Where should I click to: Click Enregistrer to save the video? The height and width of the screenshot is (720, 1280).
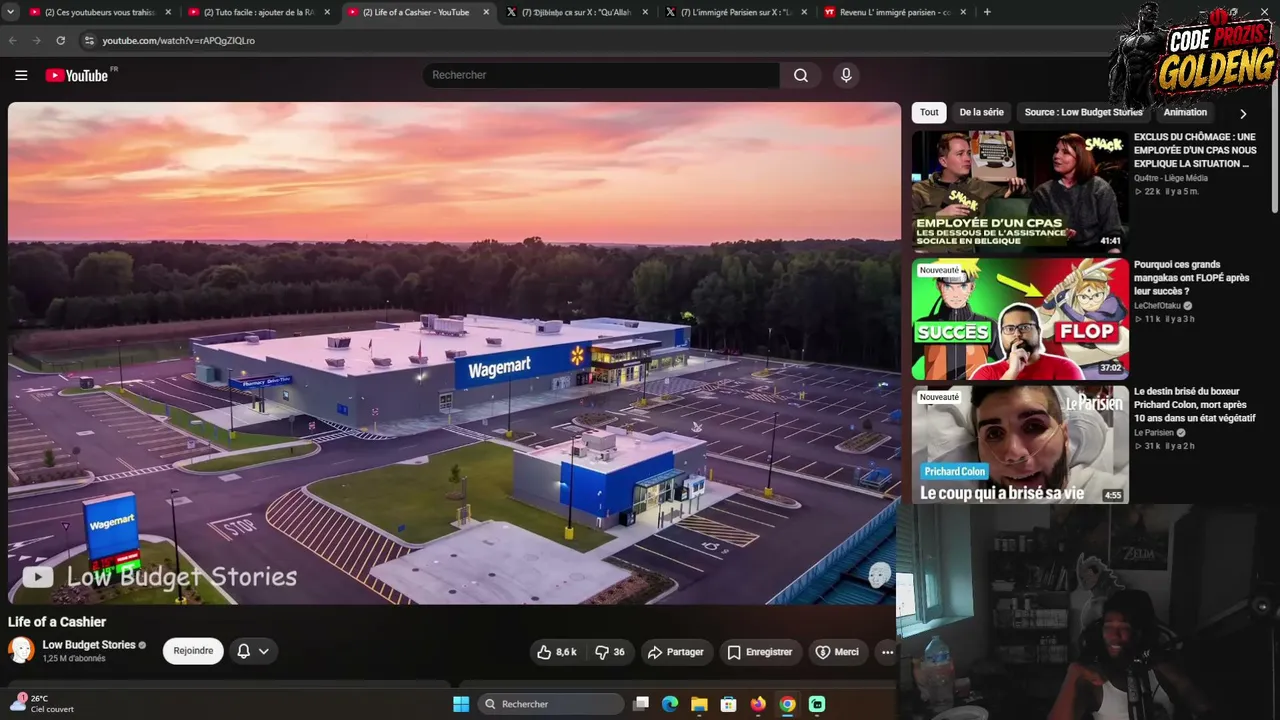pyautogui.click(x=759, y=652)
